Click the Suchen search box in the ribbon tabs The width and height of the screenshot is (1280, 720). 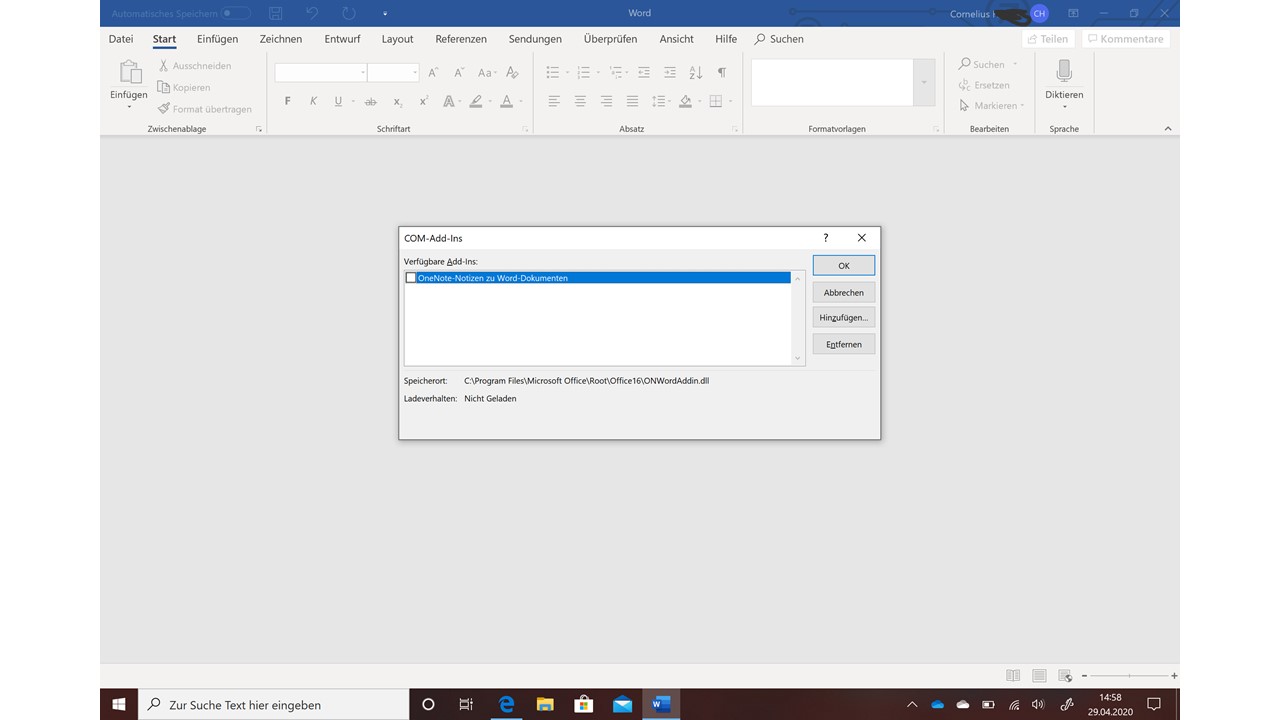(779, 39)
